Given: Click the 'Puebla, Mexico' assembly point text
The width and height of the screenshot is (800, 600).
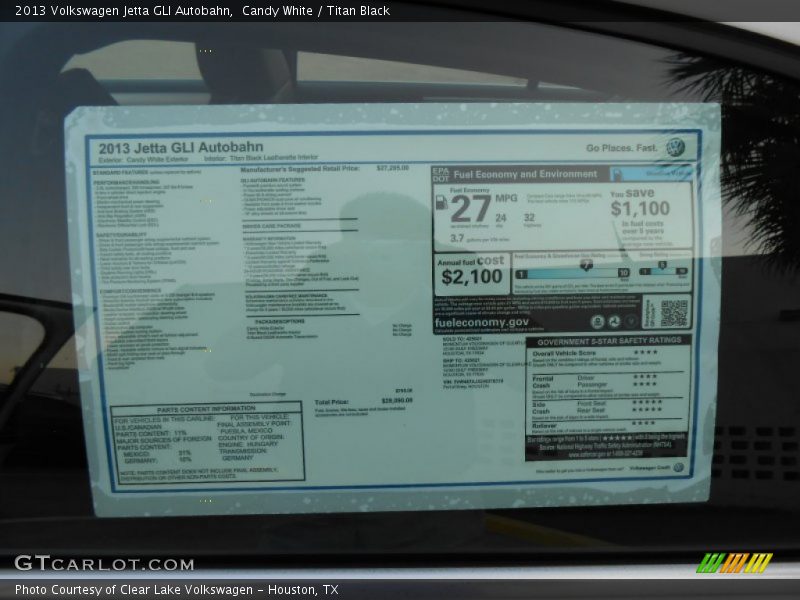Looking at the screenshot, I should click(x=245, y=431).
